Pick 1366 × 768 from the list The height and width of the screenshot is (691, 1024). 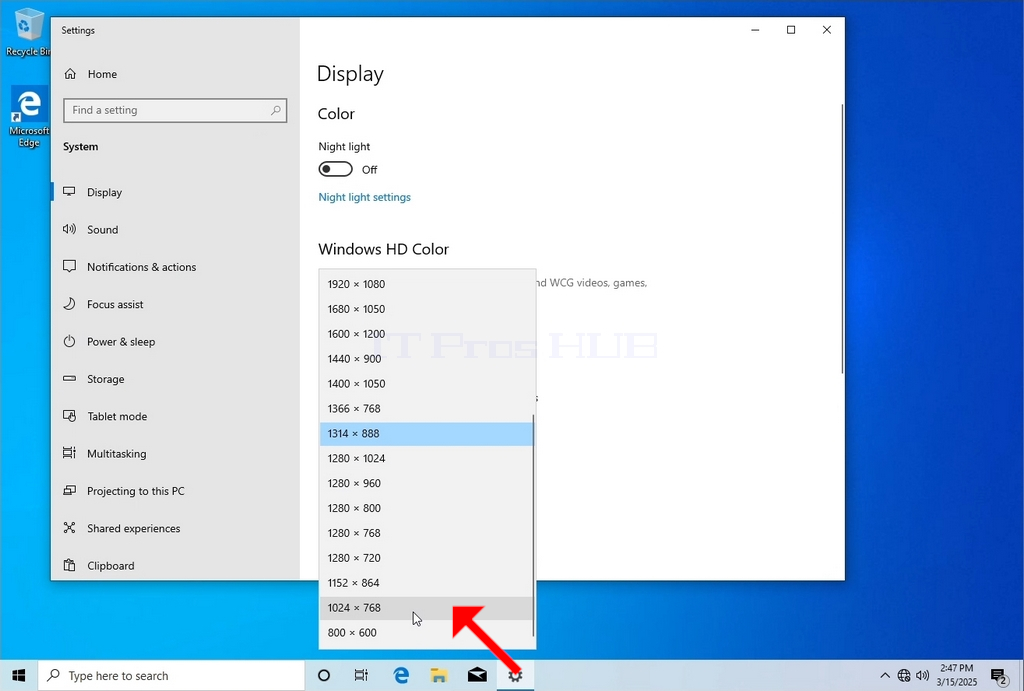pos(427,408)
